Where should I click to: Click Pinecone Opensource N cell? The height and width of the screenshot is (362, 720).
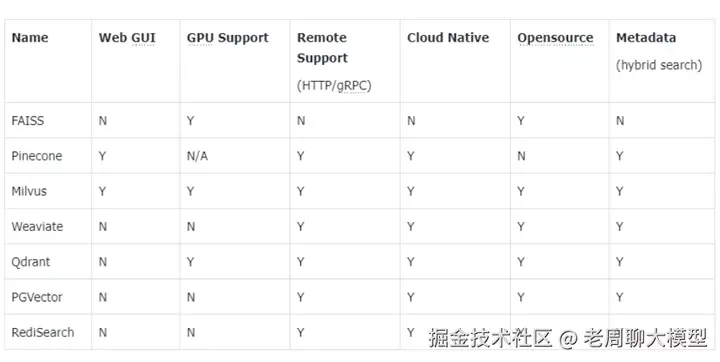click(521, 156)
